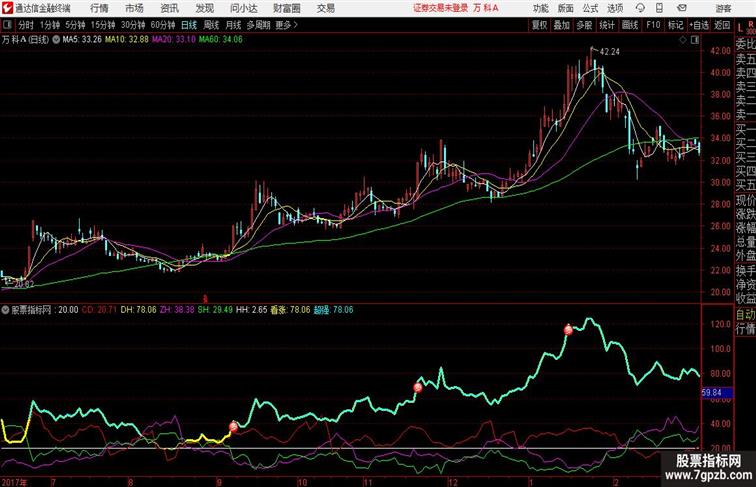Click the MA20: 33.10 value
The image size is (756, 487).
174,40
